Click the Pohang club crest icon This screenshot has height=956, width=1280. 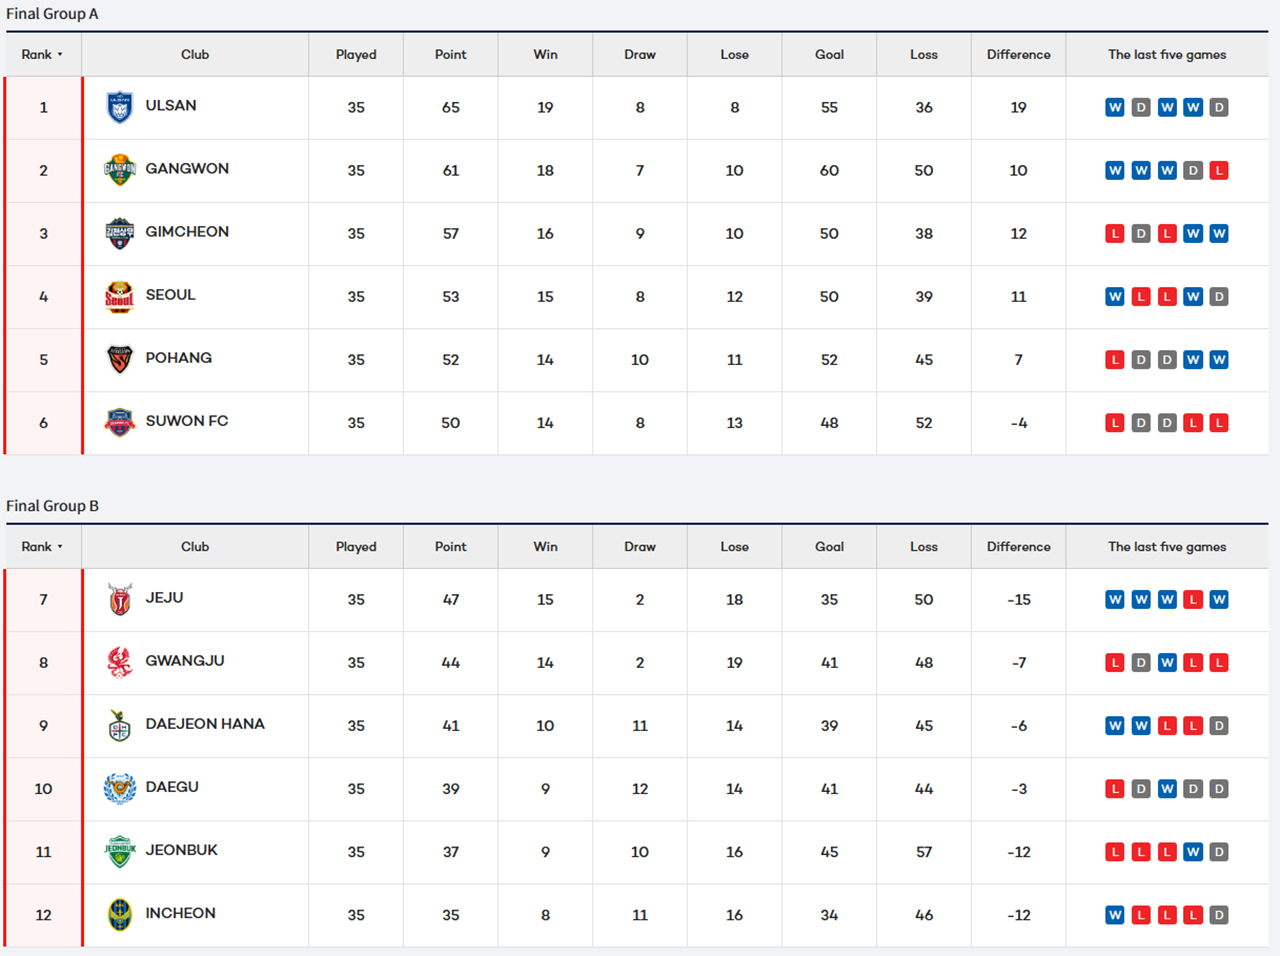(x=120, y=359)
